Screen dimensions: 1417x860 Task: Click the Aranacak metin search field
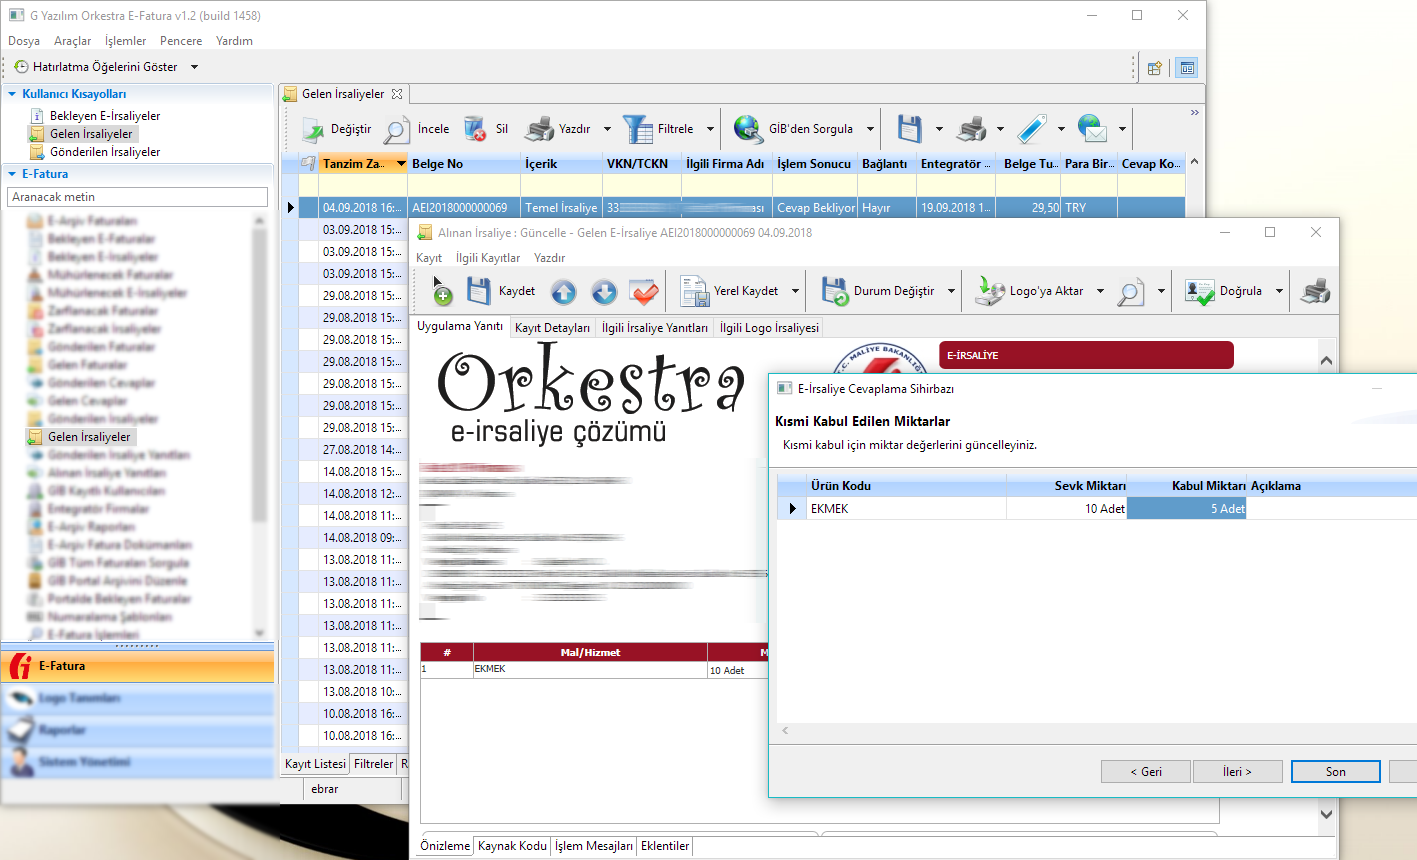coord(137,197)
